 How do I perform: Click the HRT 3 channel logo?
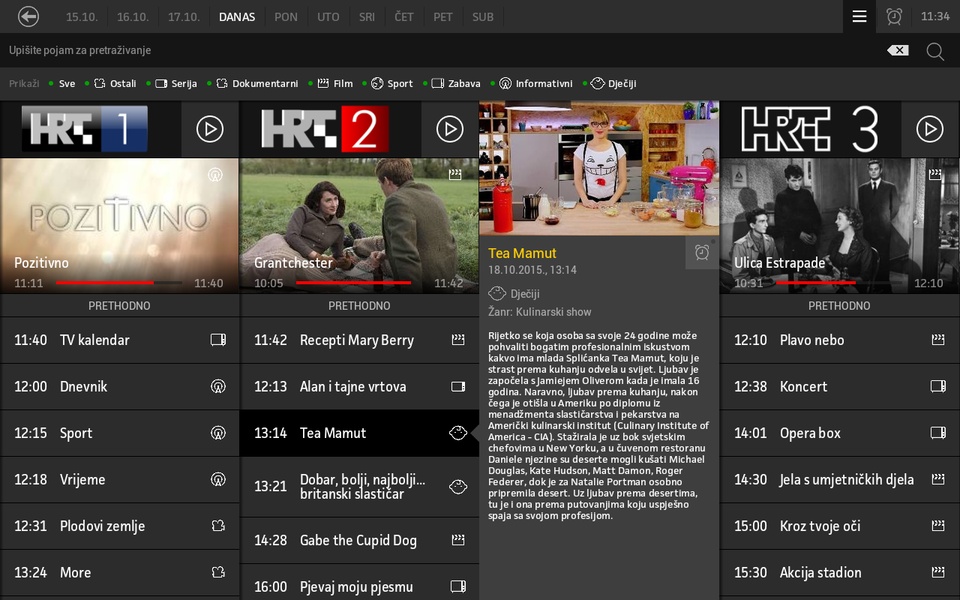click(811, 129)
